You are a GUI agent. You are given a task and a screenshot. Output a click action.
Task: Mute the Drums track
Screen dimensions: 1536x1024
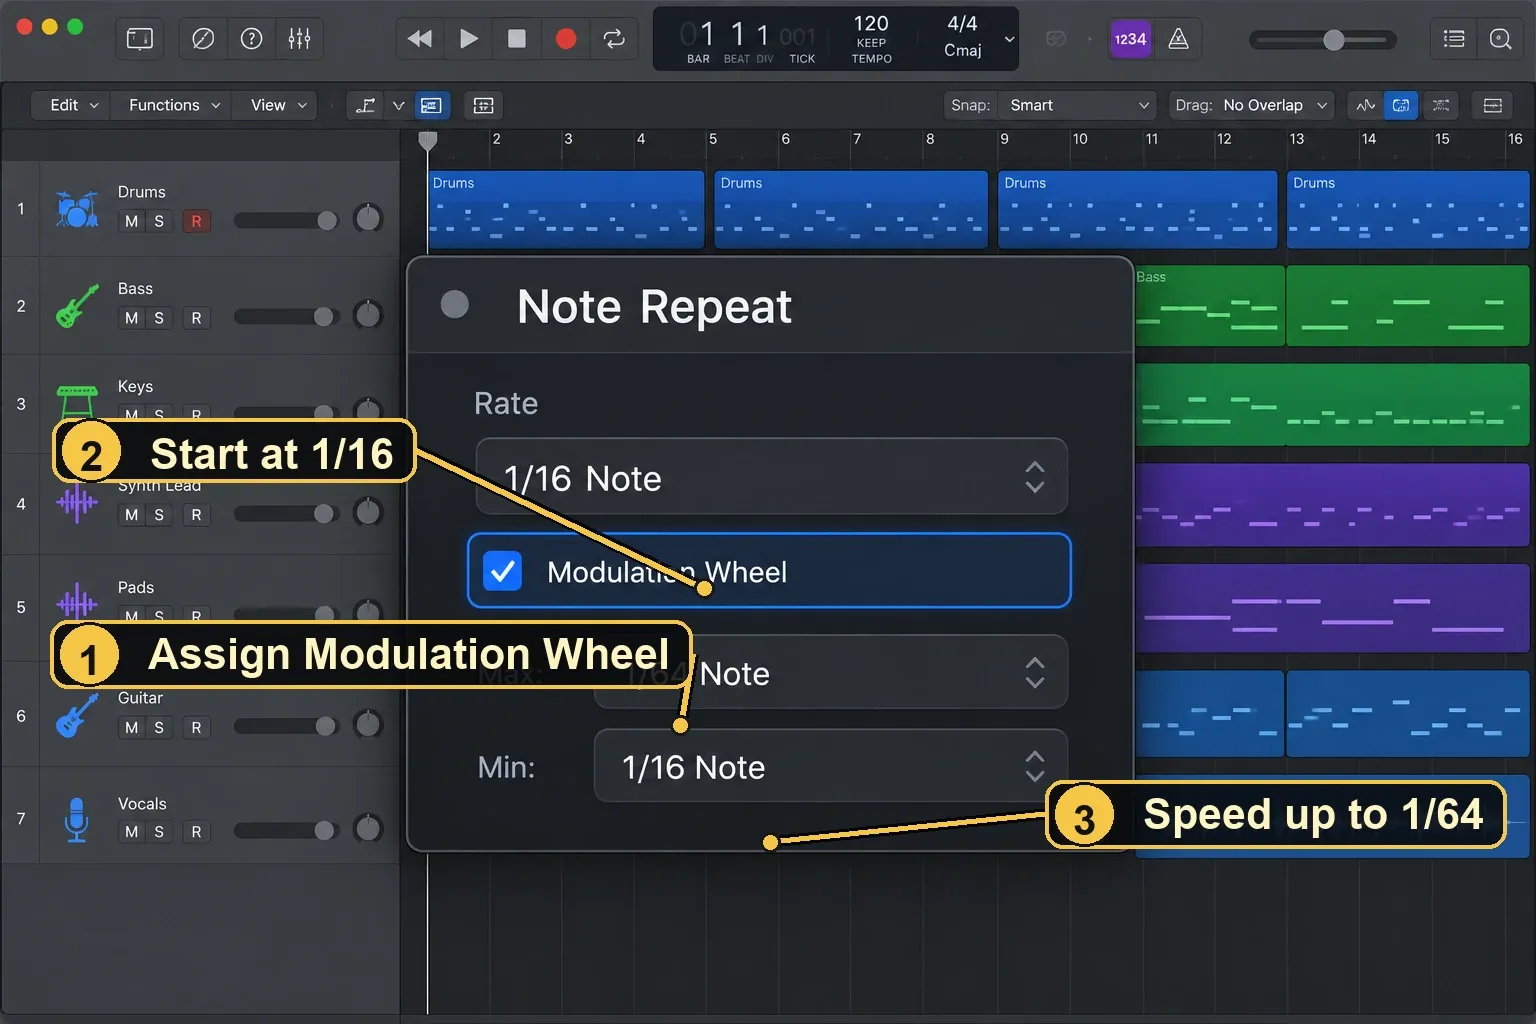tap(131, 221)
